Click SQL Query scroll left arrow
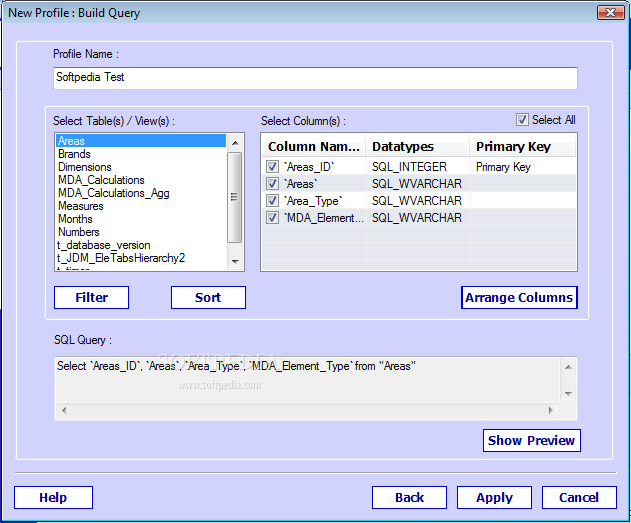Viewport: 631px width, 523px height. (x=64, y=410)
